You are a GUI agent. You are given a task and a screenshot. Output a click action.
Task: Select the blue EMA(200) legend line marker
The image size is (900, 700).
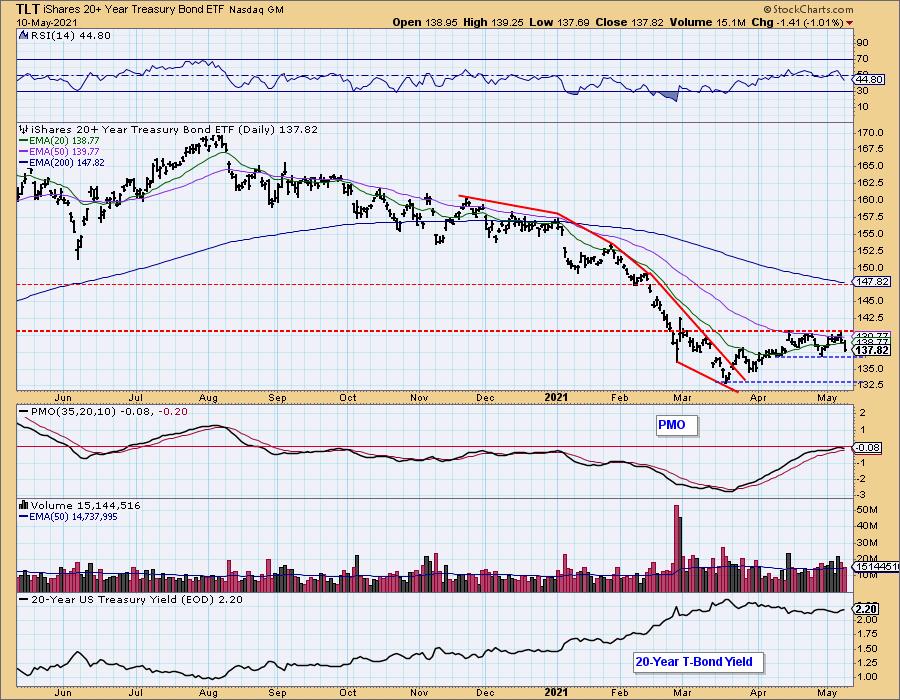click(24, 163)
